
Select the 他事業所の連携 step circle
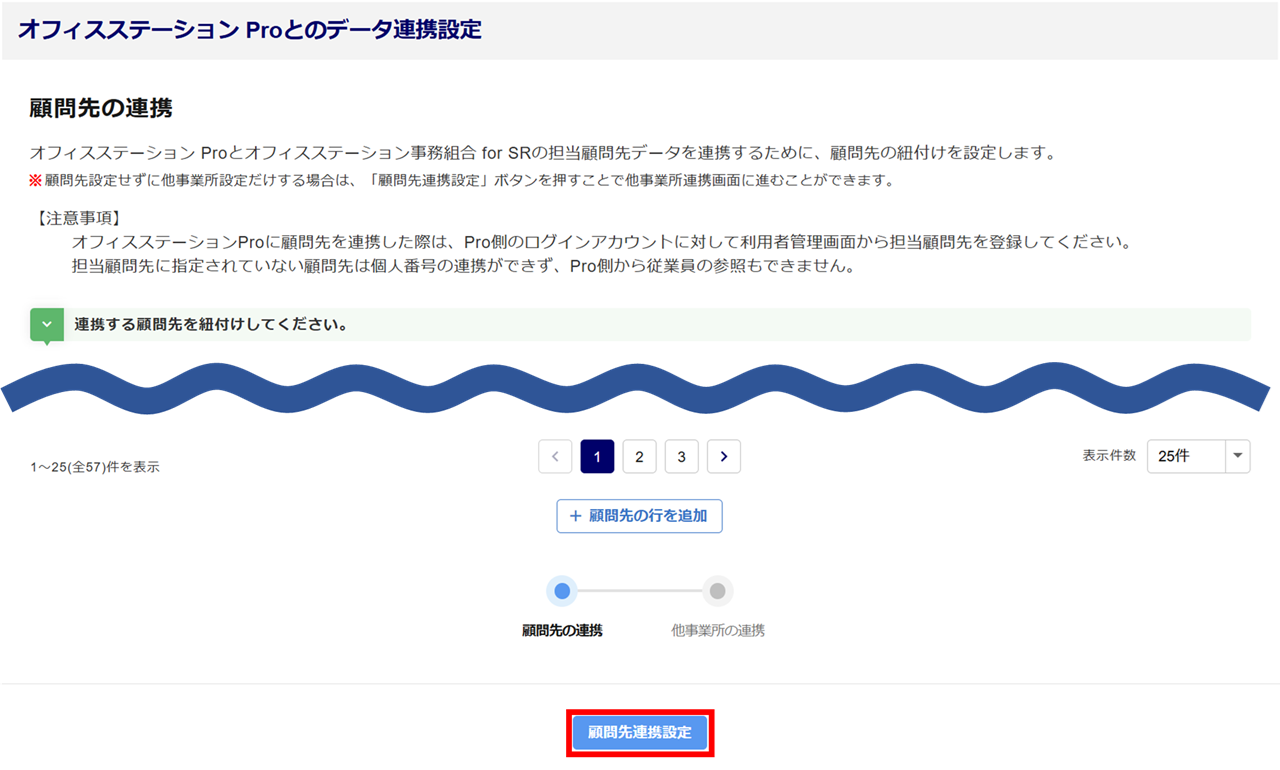pos(717,591)
